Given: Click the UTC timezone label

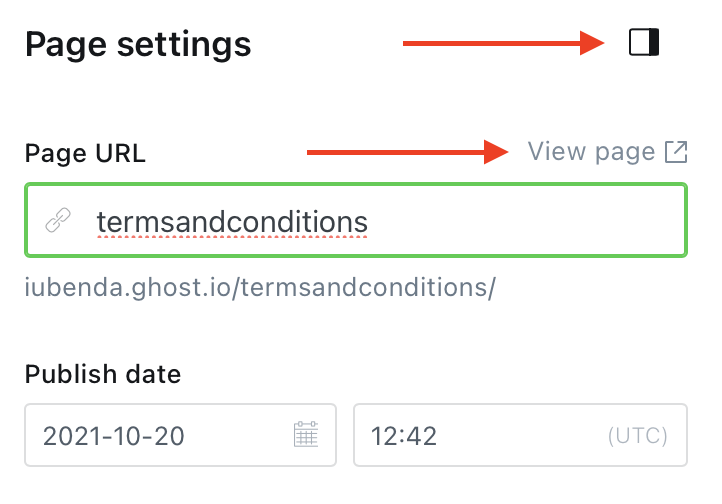Looking at the screenshot, I should click(x=637, y=436).
